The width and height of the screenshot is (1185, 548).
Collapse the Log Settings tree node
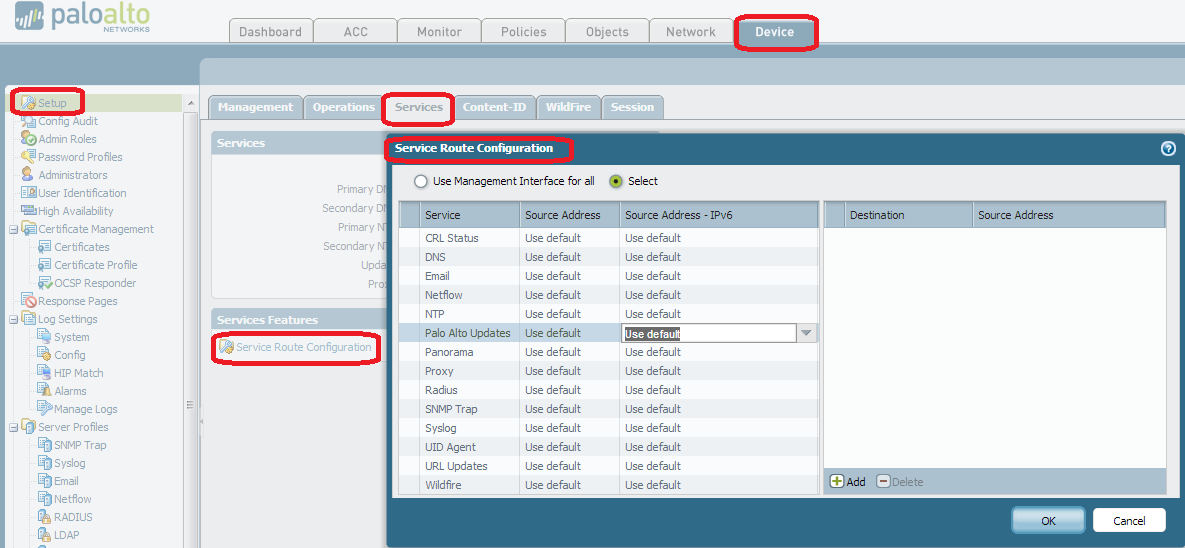13,319
